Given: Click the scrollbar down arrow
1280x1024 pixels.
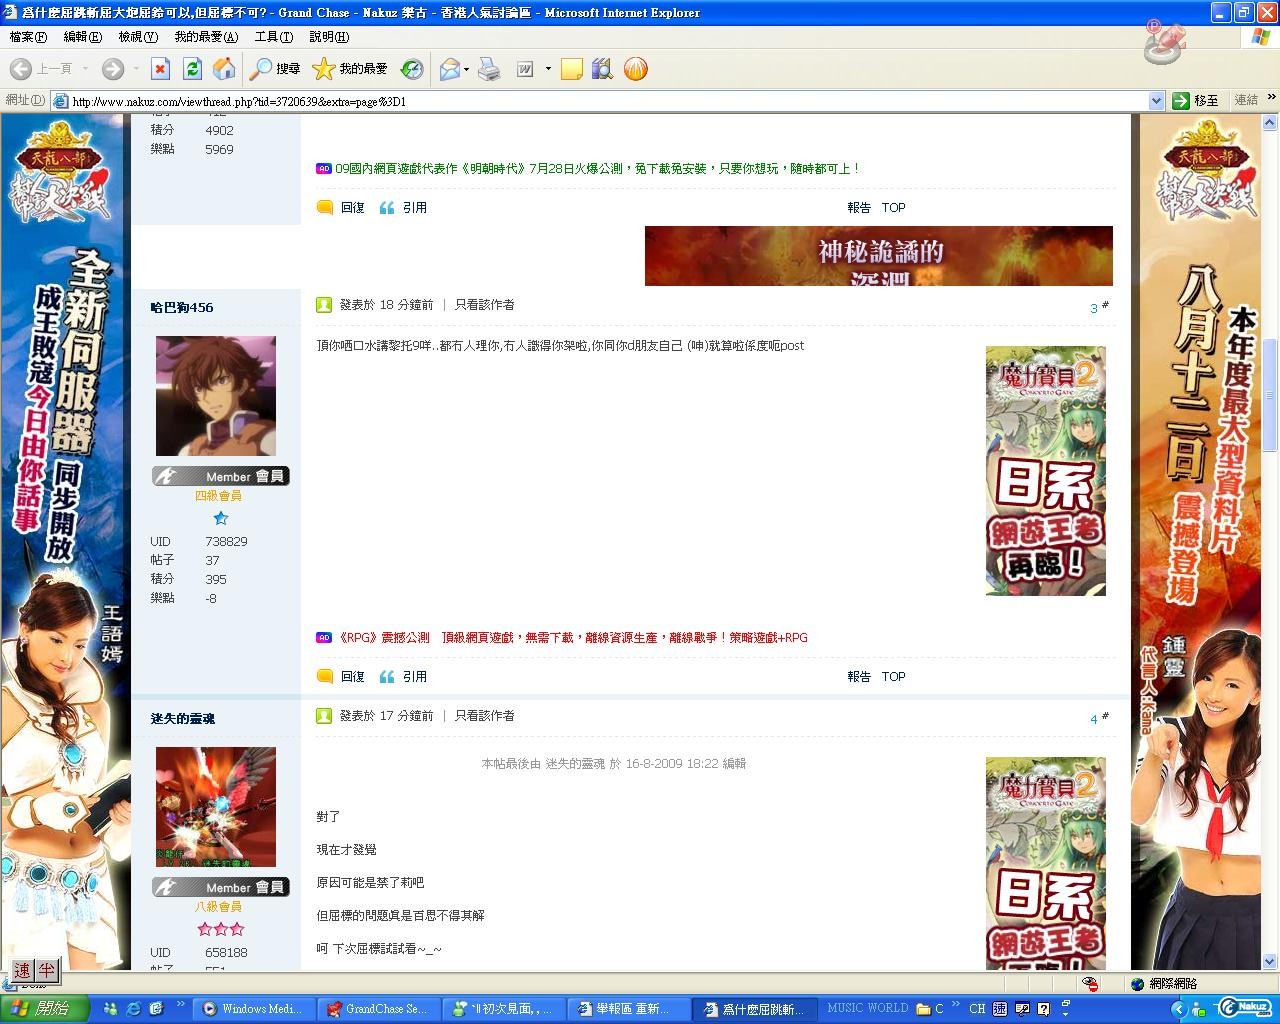Looking at the screenshot, I should [1271, 961].
